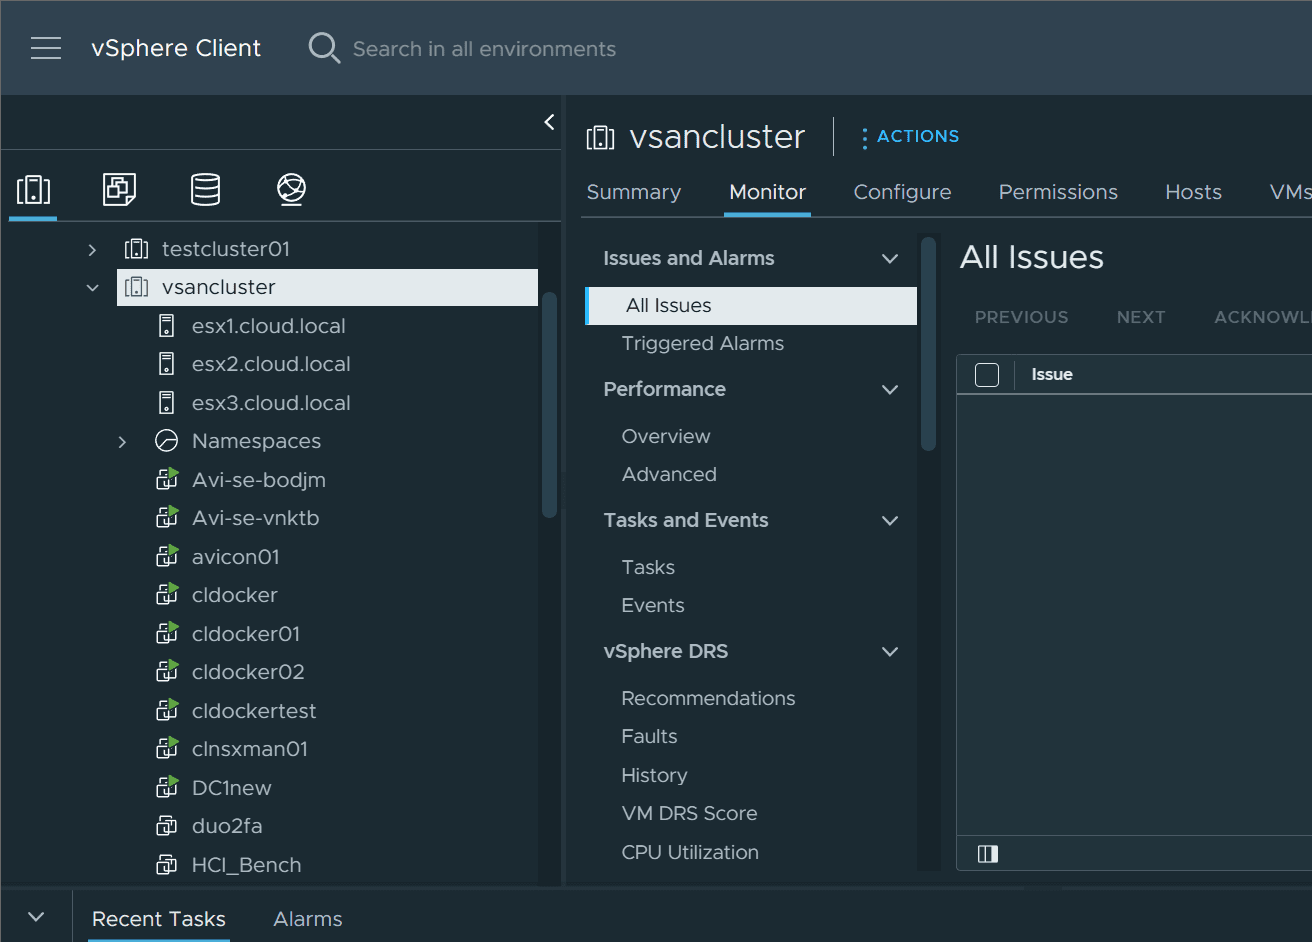Open the Alarms tab at the bottom
Viewport: 1312px width, 942px height.
[307, 919]
